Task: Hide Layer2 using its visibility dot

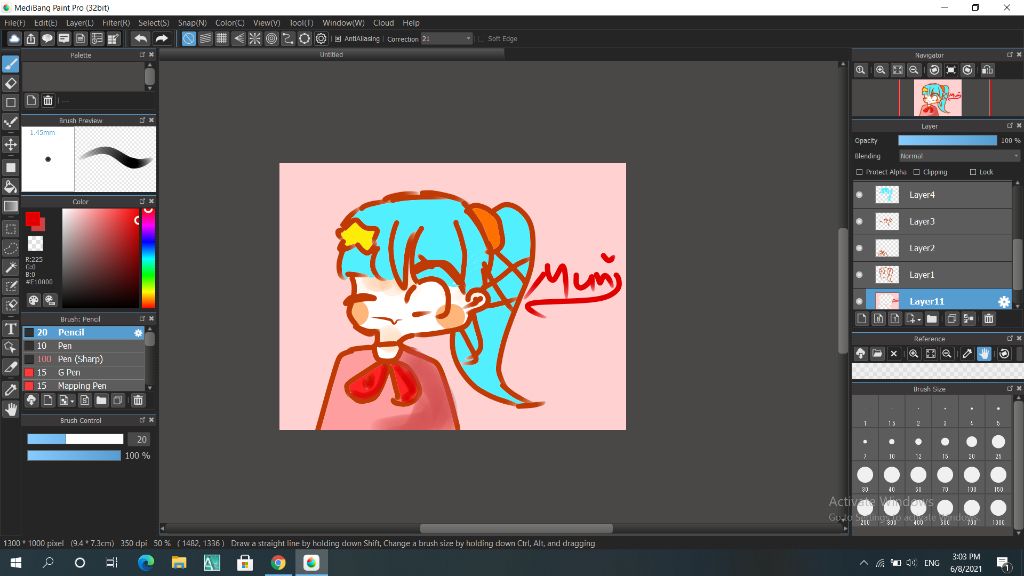Action: click(x=859, y=248)
